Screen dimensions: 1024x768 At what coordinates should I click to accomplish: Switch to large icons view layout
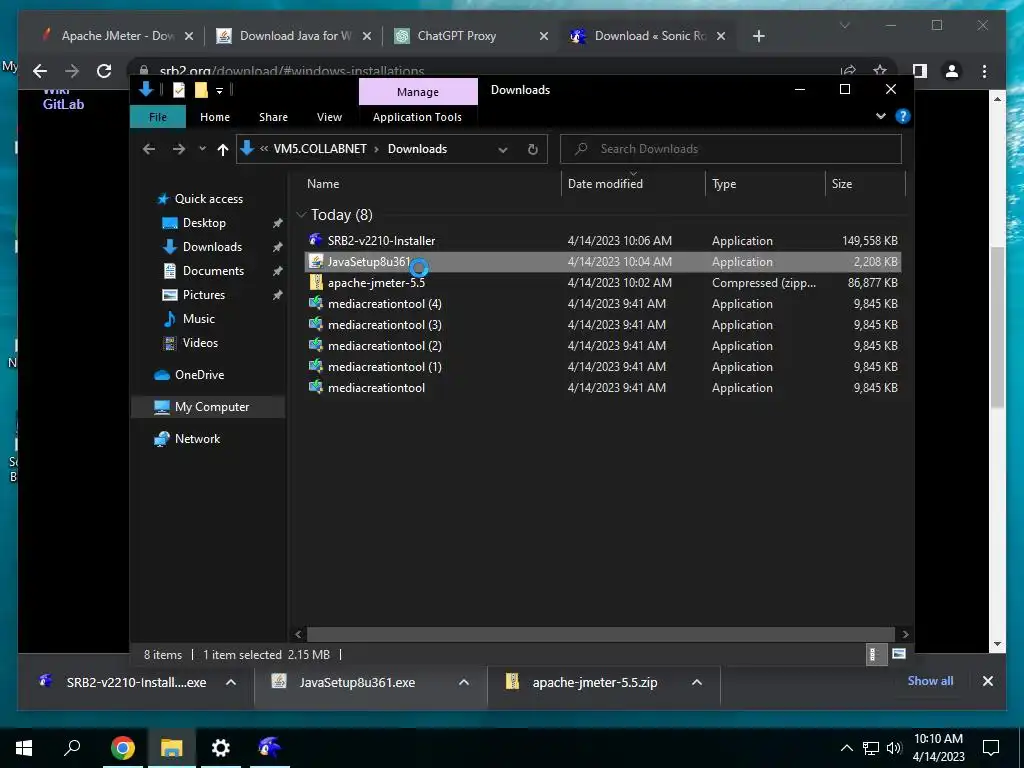coord(899,654)
